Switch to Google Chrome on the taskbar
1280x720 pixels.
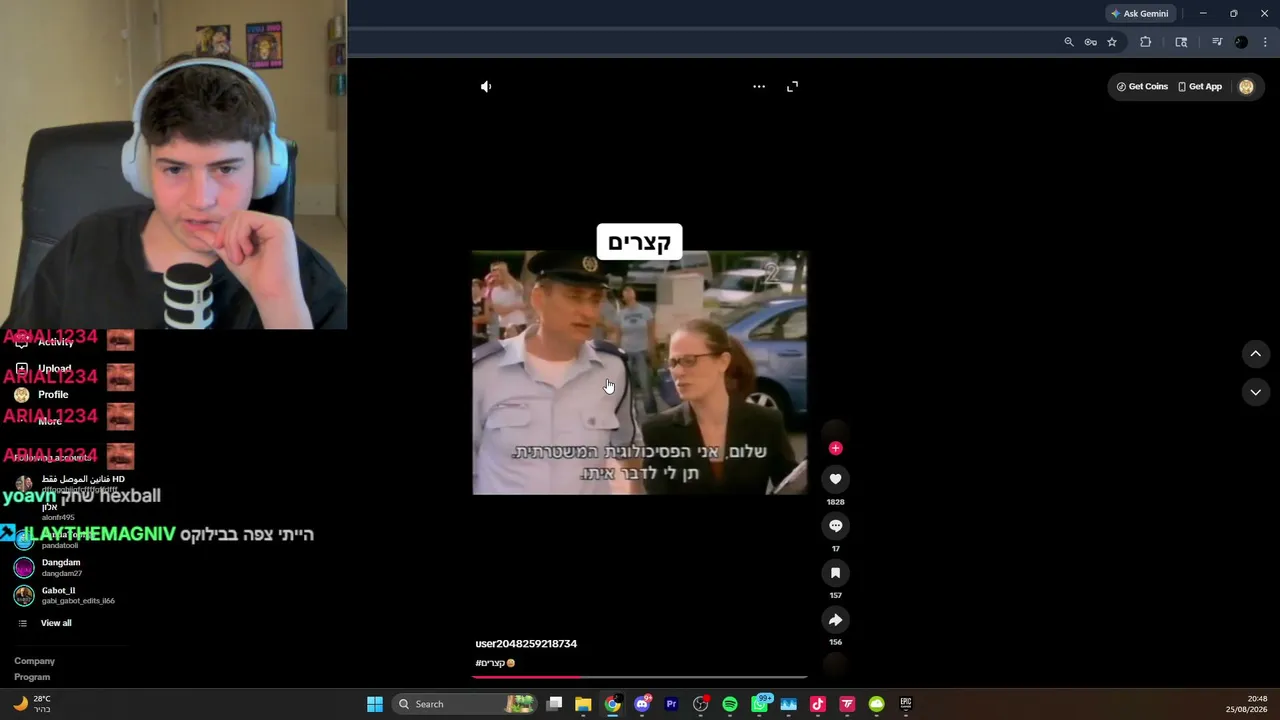pyautogui.click(x=613, y=704)
